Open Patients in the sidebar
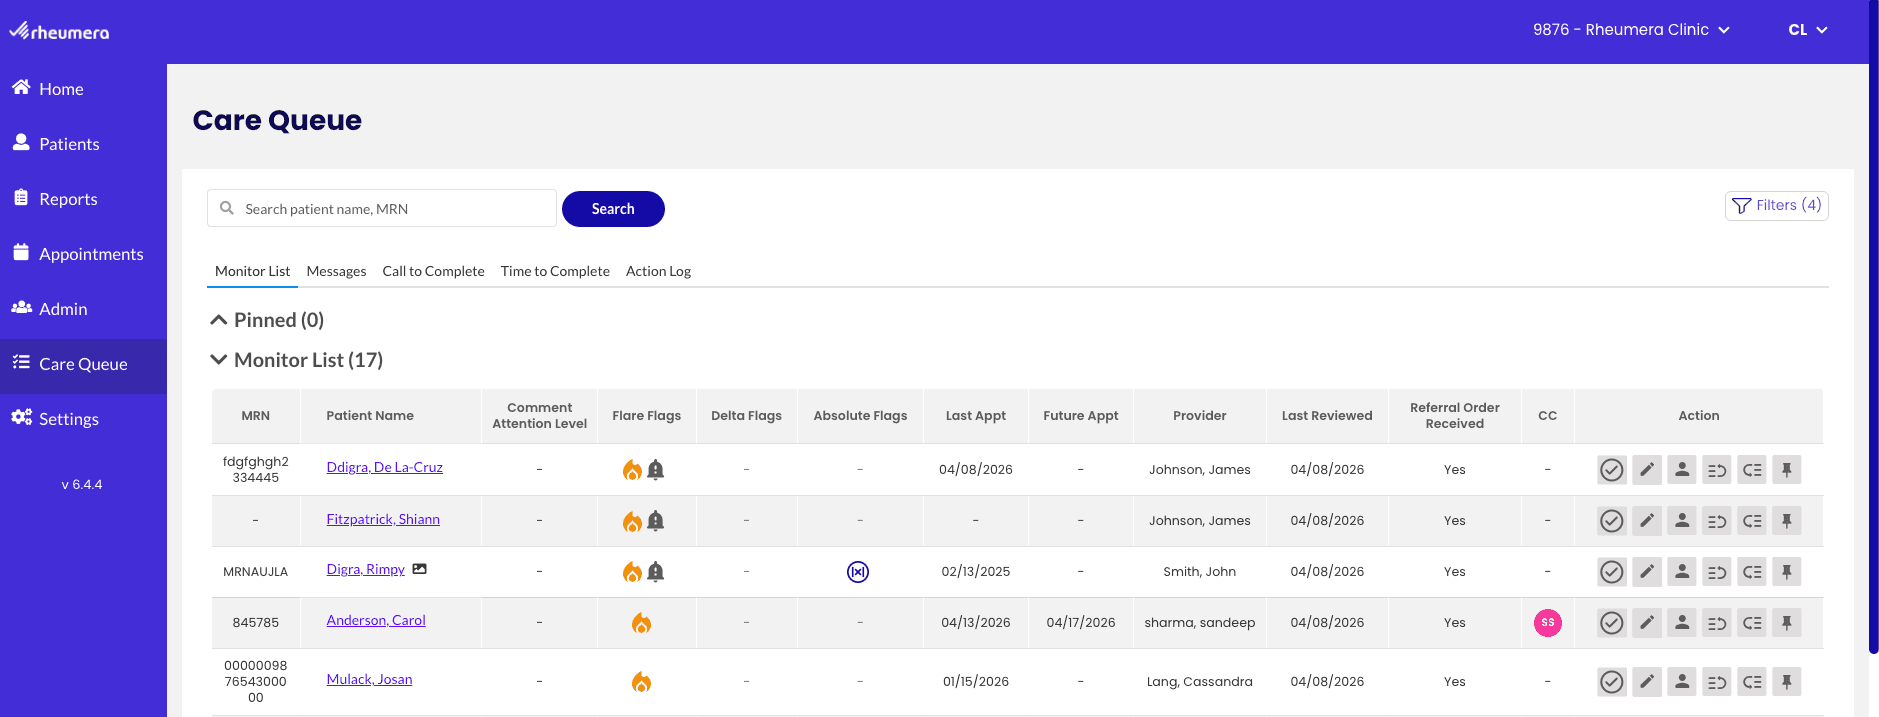Image resolution: width=1879 pixels, height=717 pixels. pos(83,144)
